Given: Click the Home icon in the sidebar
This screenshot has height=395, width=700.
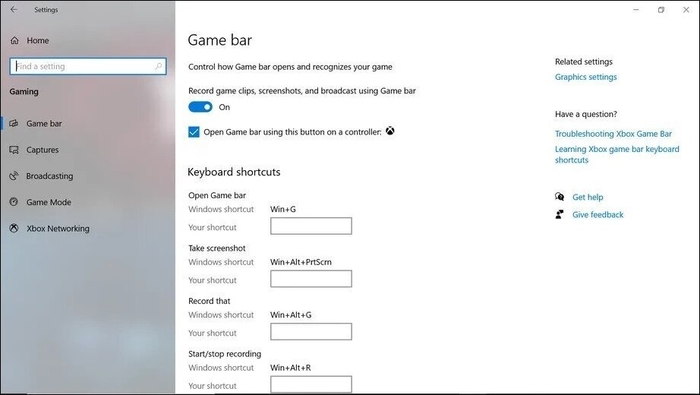Looking at the screenshot, I should [14, 41].
